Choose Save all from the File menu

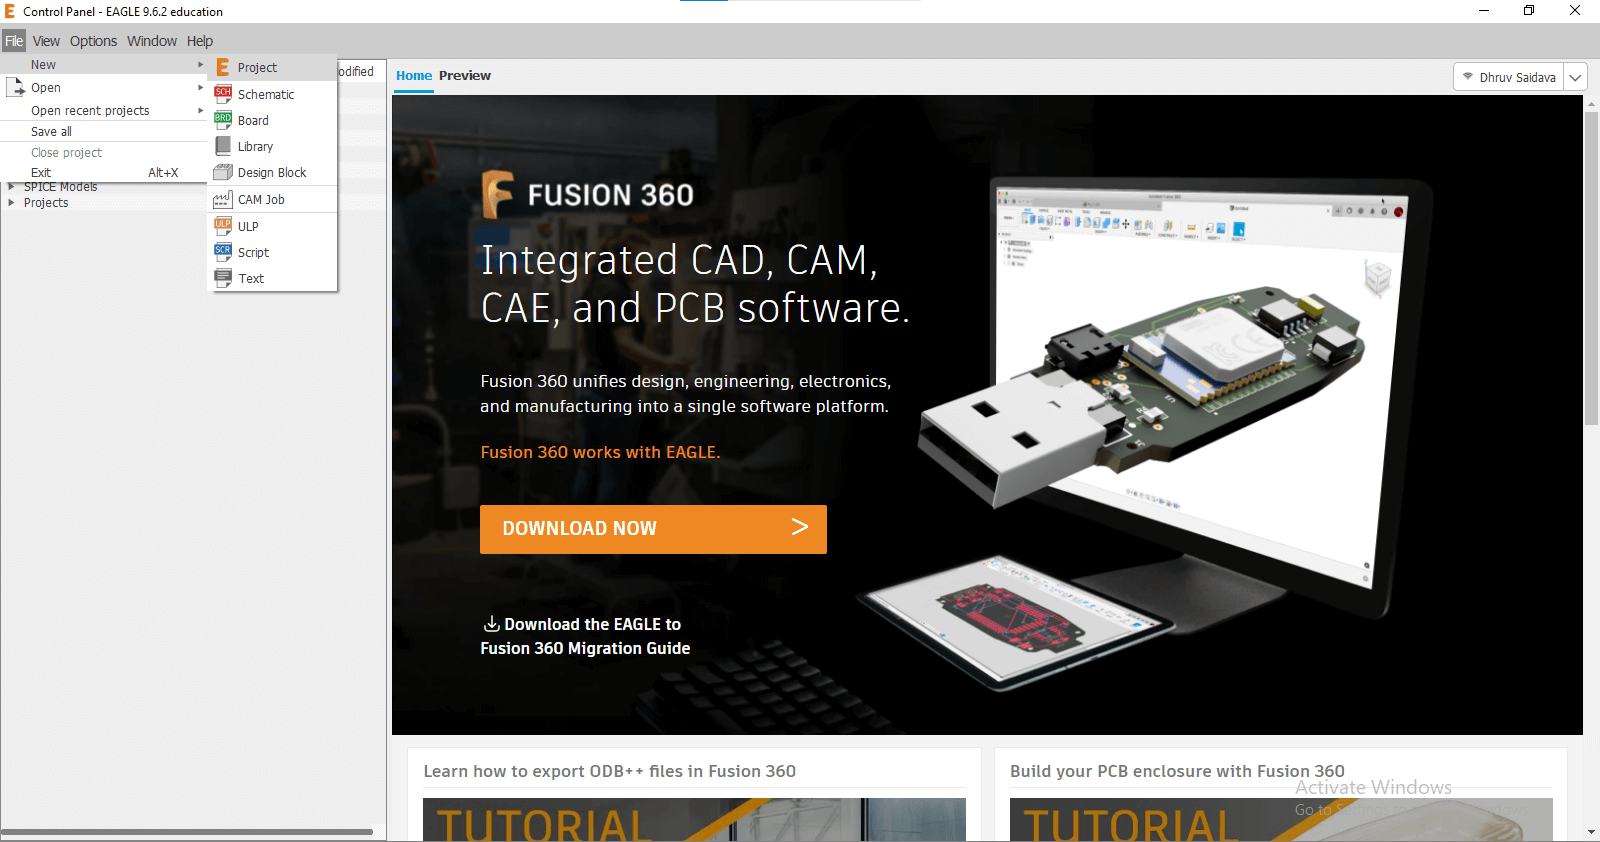point(104,131)
